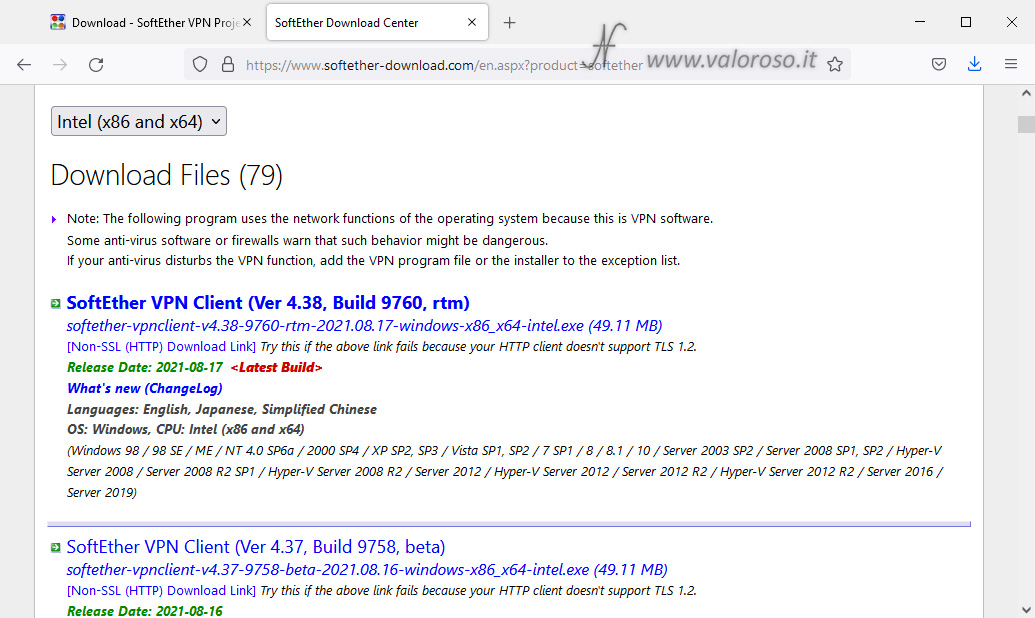Open SoftEther VPN Client Ver 4.38 Build 9760 link
This screenshot has width=1035, height=618.
tap(268, 302)
